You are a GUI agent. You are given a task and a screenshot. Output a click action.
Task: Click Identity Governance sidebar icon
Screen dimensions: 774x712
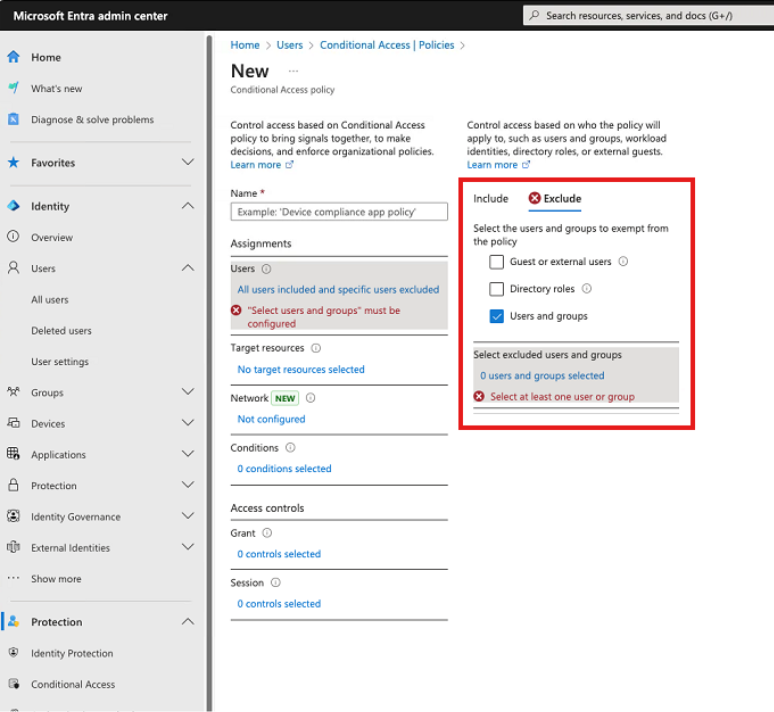pyautogui.click(x=14, y=516)
